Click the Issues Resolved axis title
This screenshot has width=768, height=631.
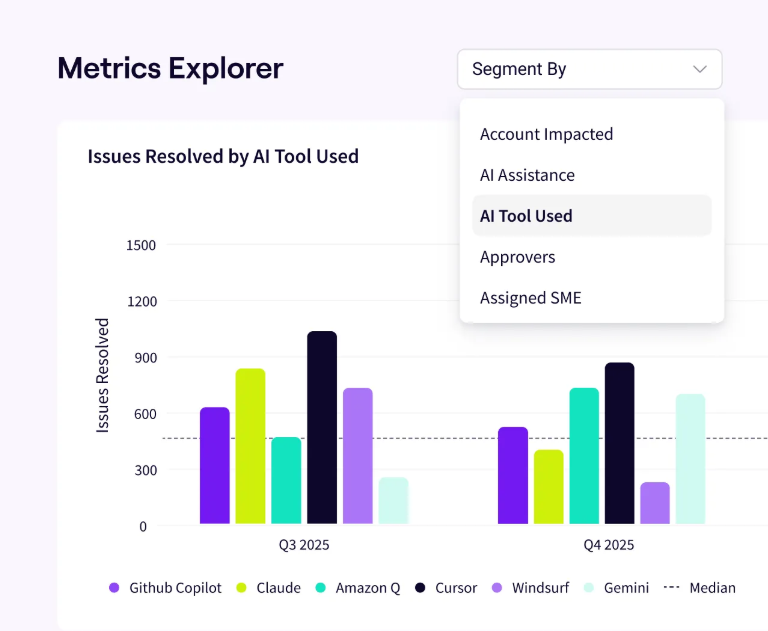[102, 375]
